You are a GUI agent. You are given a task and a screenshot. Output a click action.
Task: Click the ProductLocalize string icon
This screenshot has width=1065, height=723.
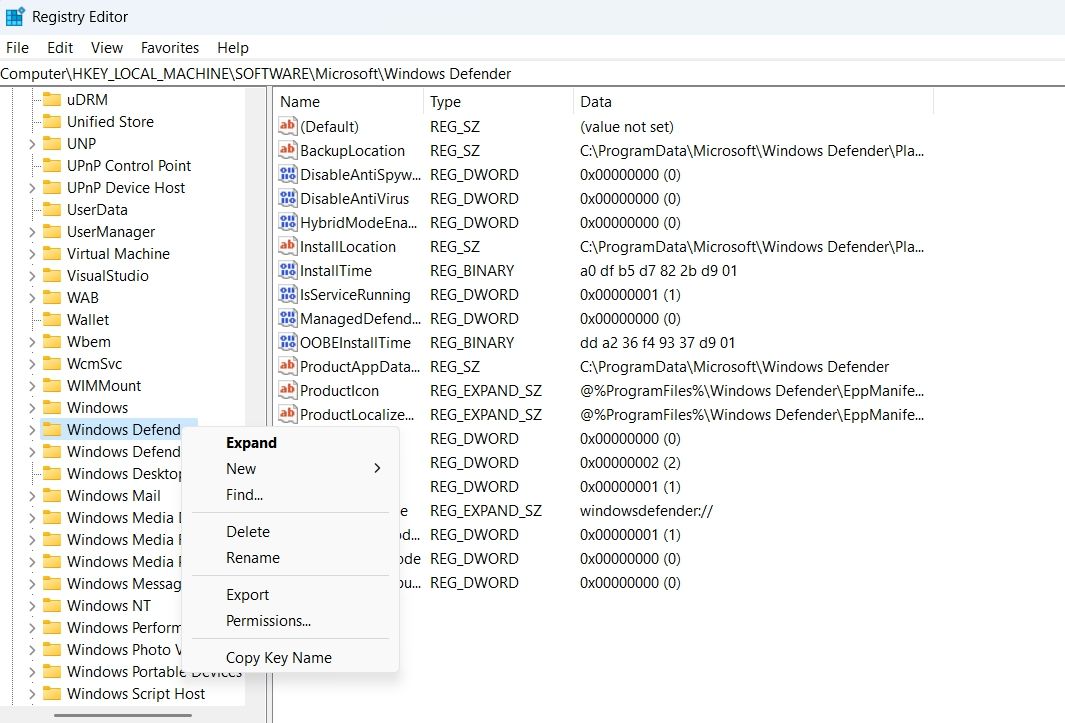(287, 415)
